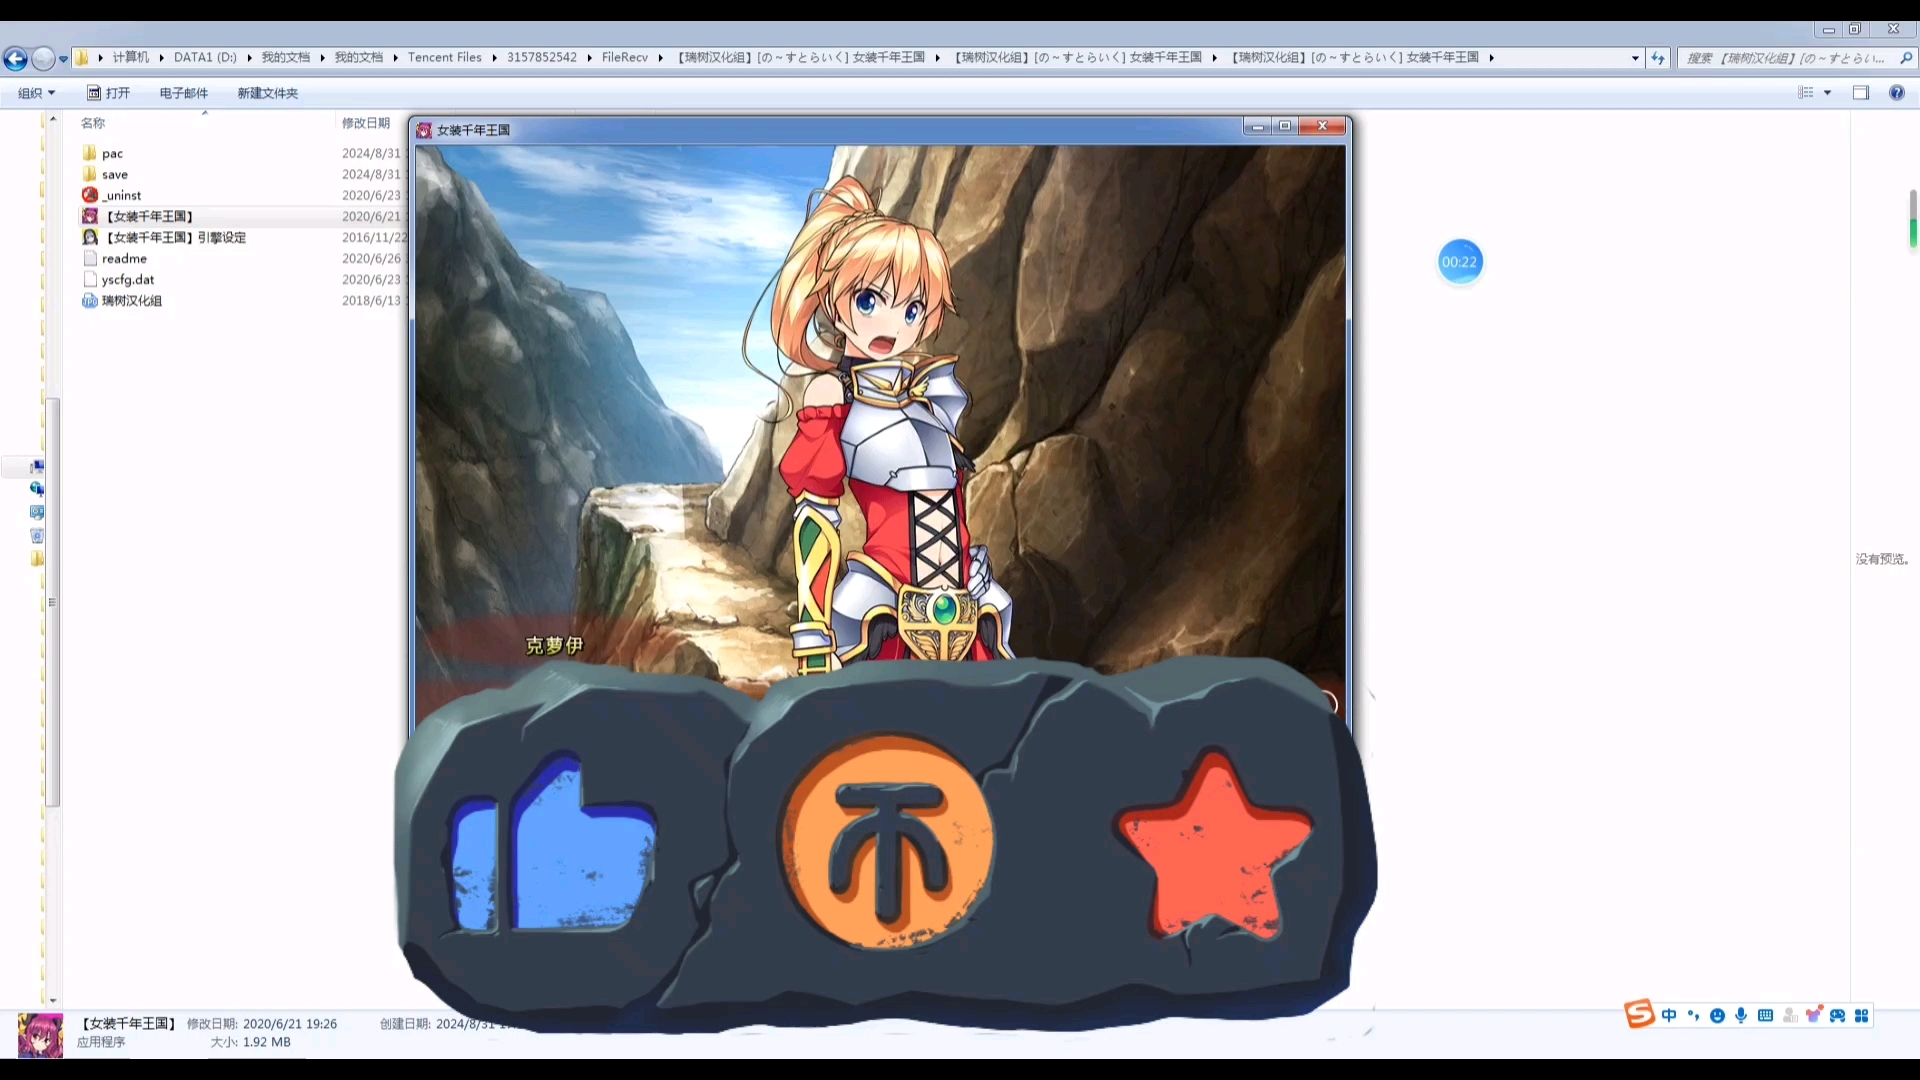Select the save folder
The width and height of the screenshot is (1920, 1080).
(x=114, y=174)
